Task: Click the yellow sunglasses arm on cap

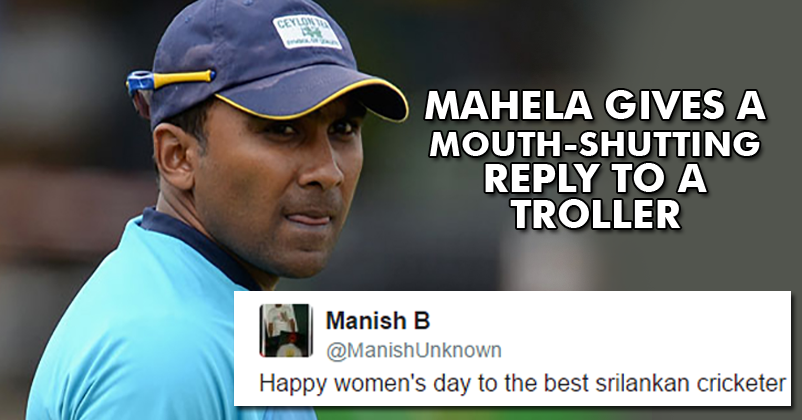Action: tap(170, 79)
